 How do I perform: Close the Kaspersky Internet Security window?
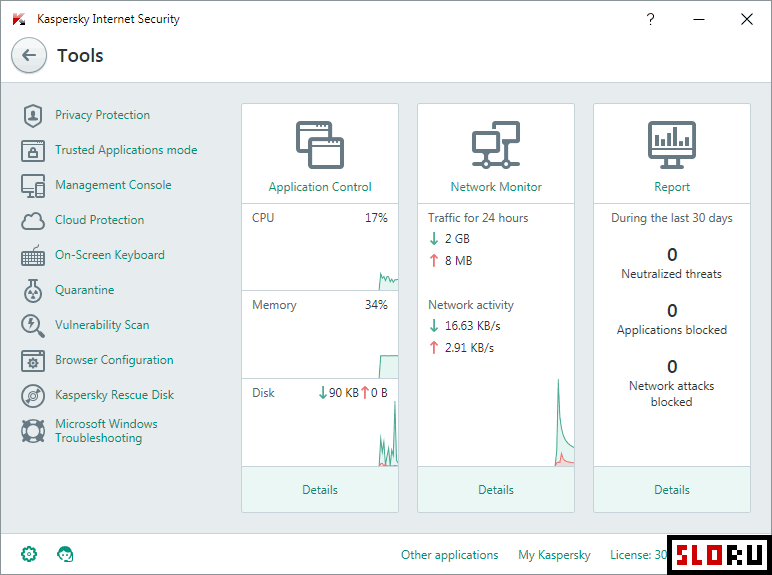coord(747,19)
